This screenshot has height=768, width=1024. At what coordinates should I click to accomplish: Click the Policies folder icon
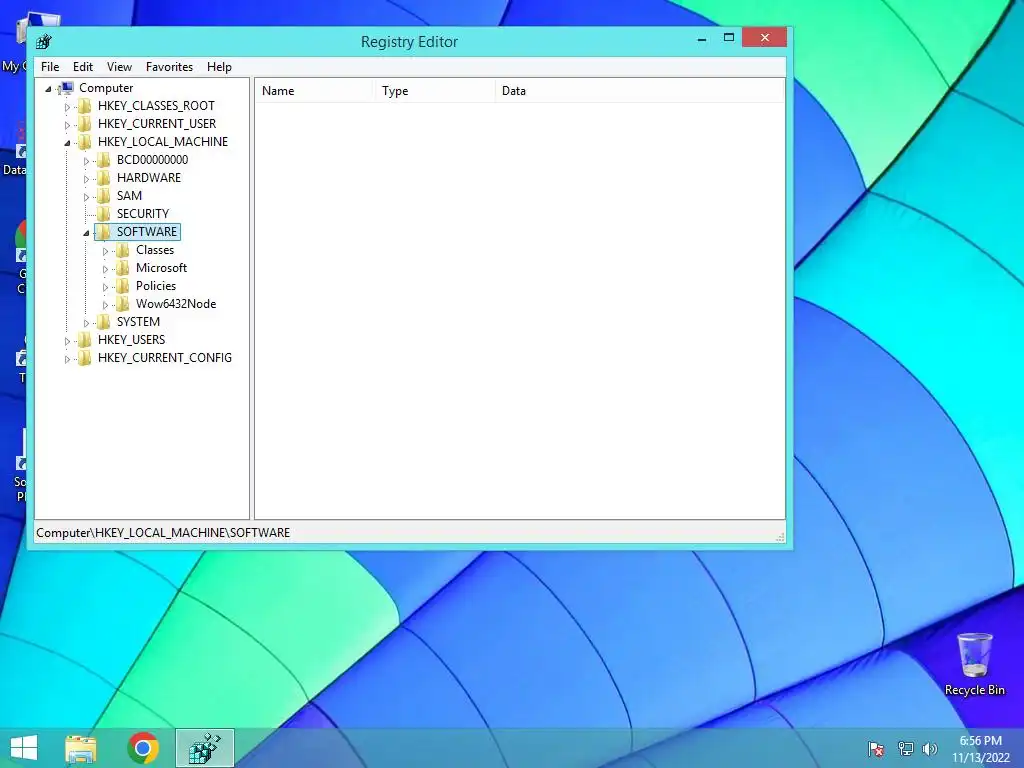tap(122, 285)
